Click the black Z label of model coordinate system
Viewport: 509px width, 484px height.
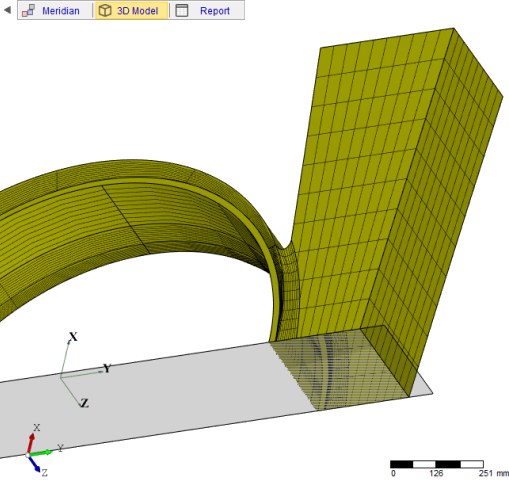85,403
